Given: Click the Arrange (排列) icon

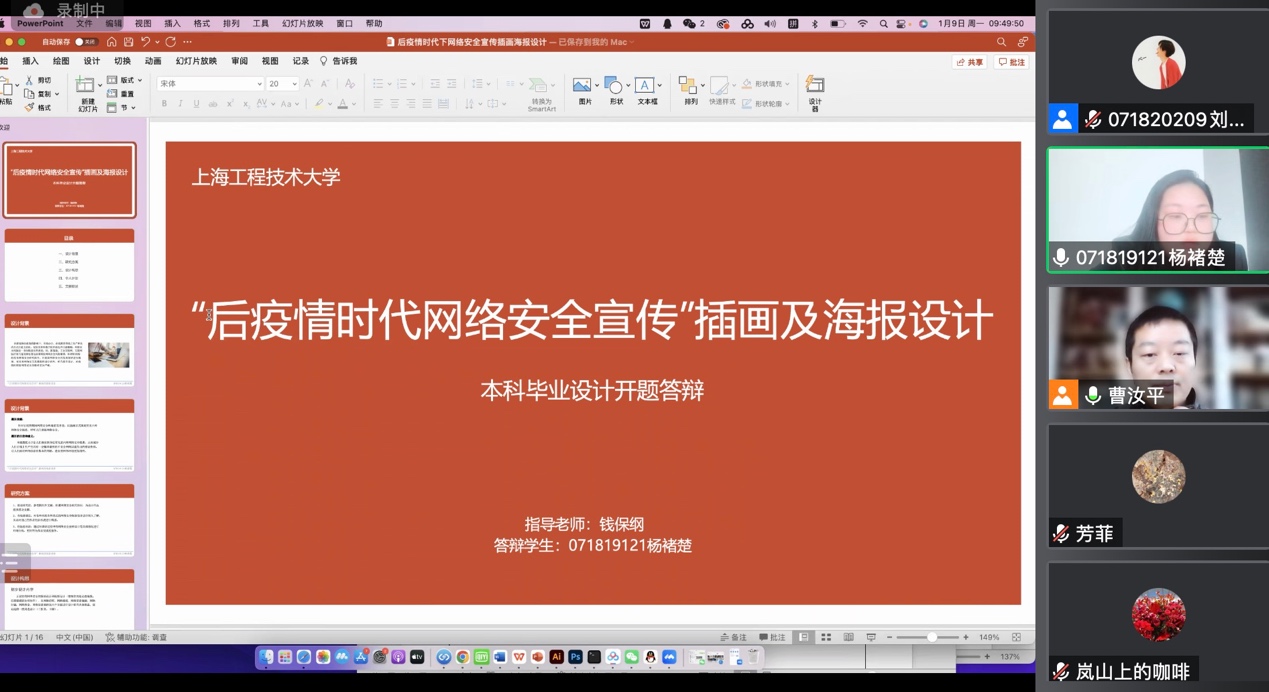Looking at the screenshot, I should tap(688, 87).
